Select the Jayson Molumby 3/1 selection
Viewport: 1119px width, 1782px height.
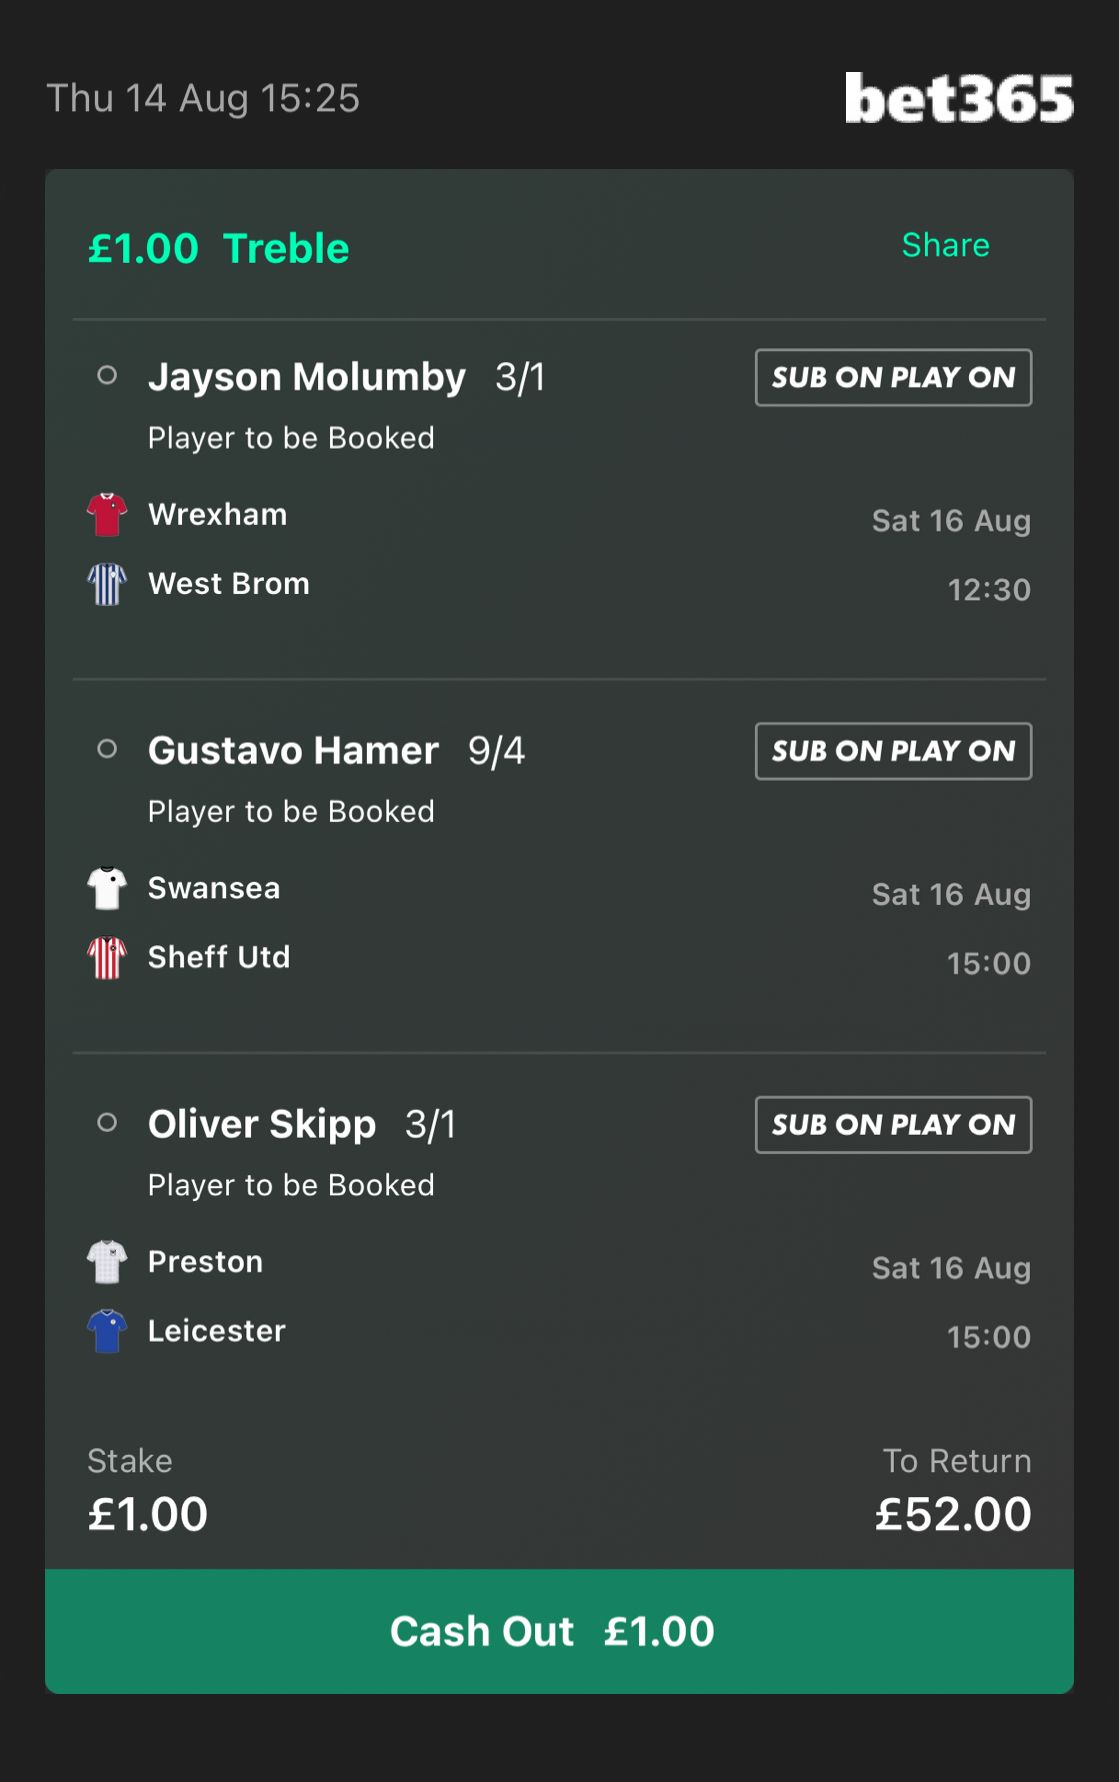(x=346, y=377)
